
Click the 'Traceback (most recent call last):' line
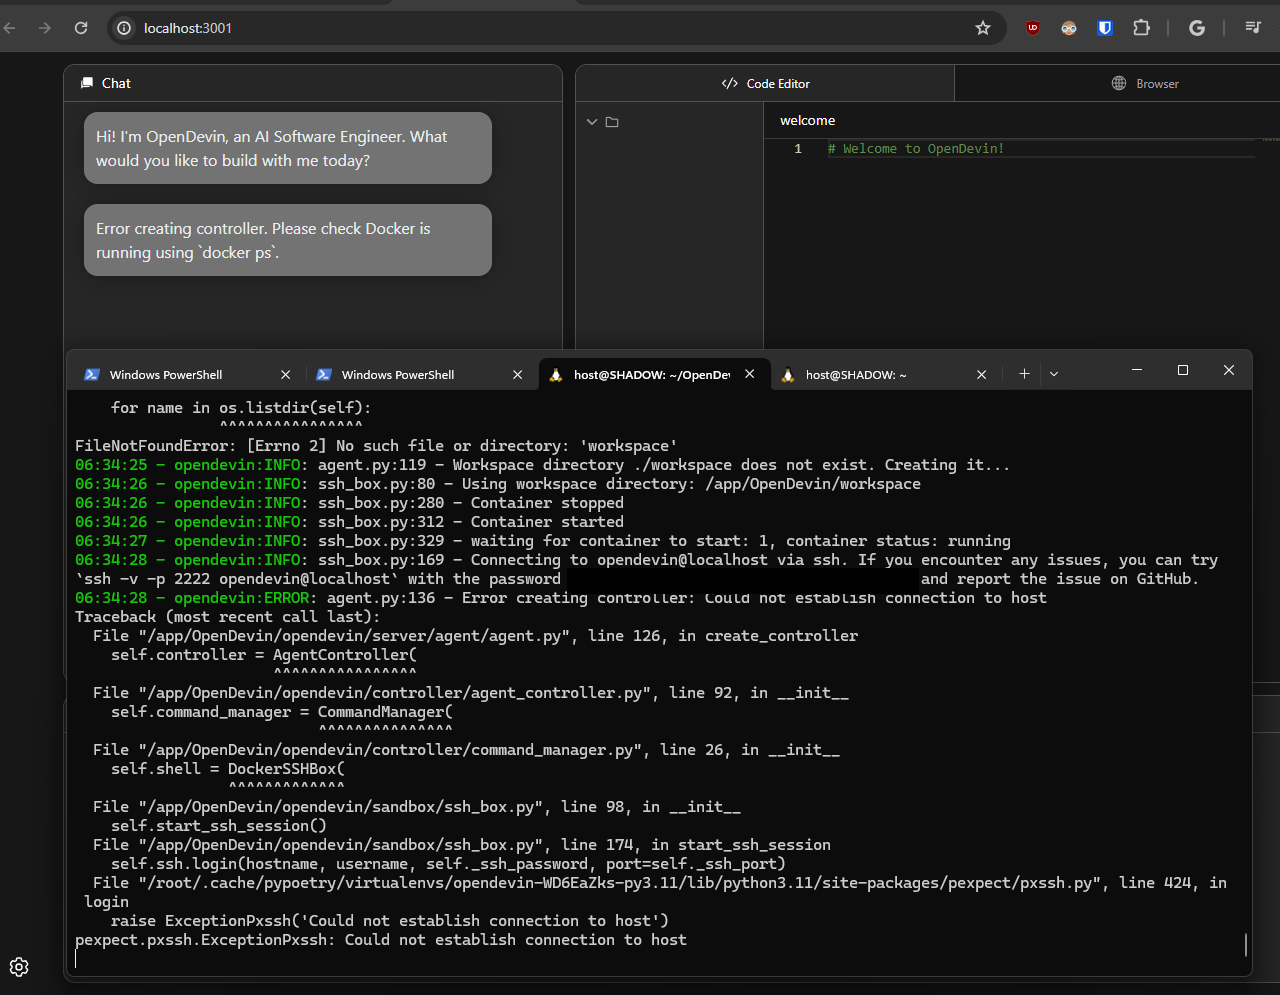[228, 617]
